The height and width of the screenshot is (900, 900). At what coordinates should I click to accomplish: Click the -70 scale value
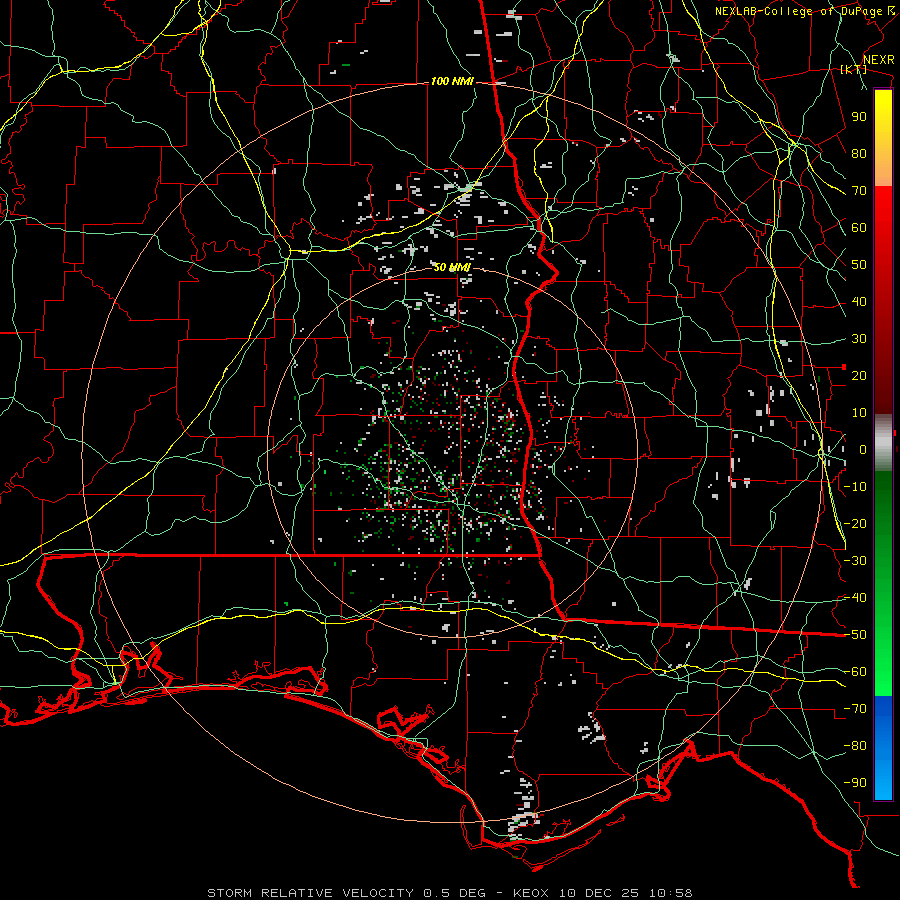(x=855, y=709)
